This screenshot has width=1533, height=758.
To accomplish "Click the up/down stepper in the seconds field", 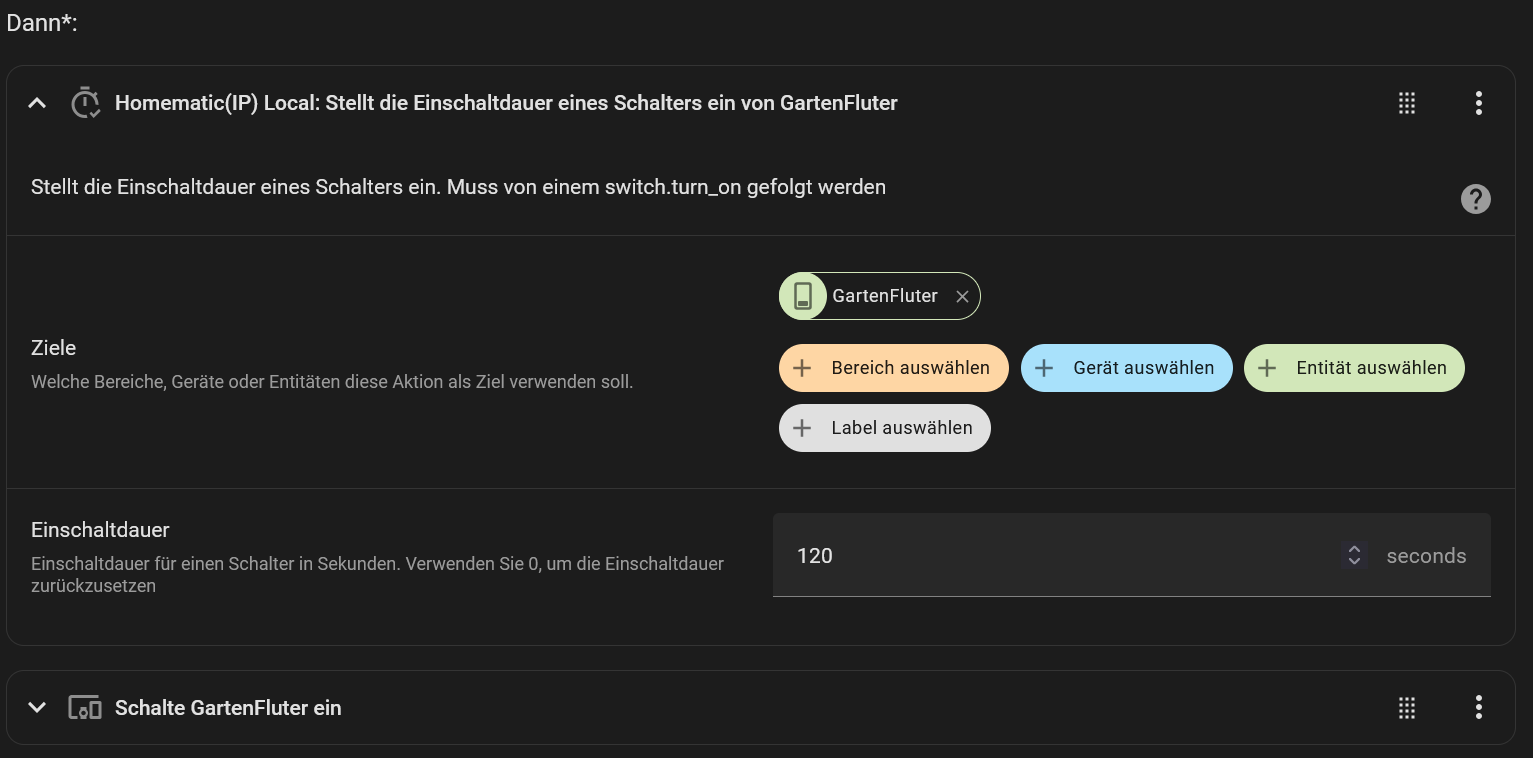I will point(1354,556).
